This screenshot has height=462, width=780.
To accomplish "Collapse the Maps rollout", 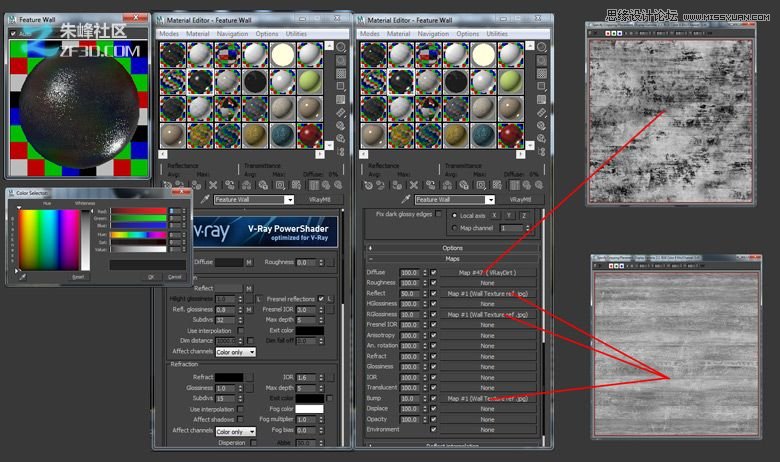I will coord(453,259).
